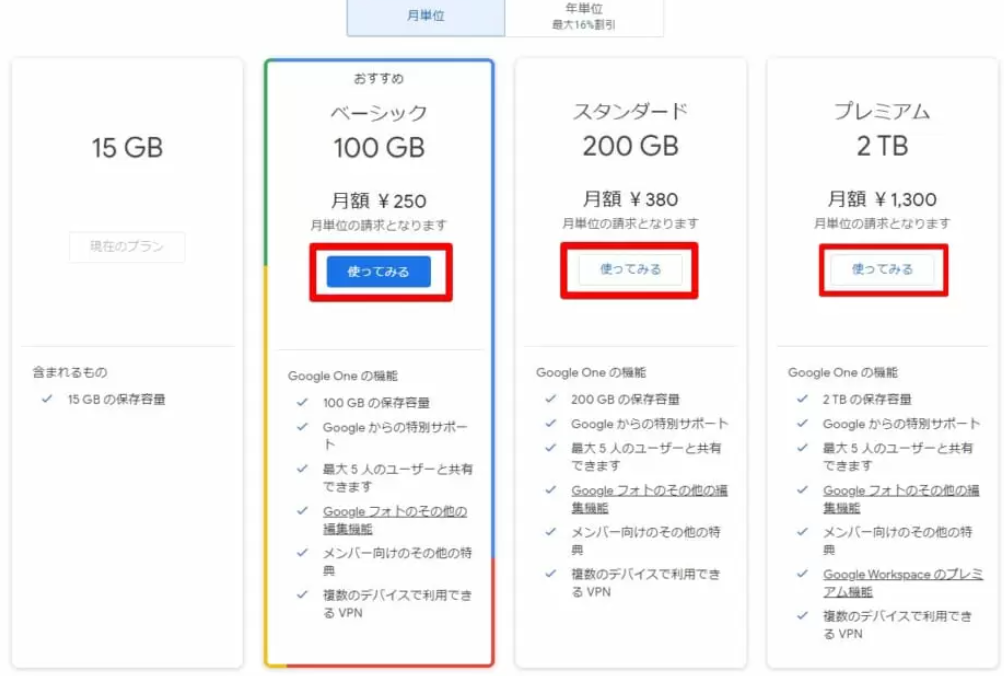Click the 月額 ¥1,300 price
Screen dimensions: 1004x676
pyautogui.click(x=882, y=199)
